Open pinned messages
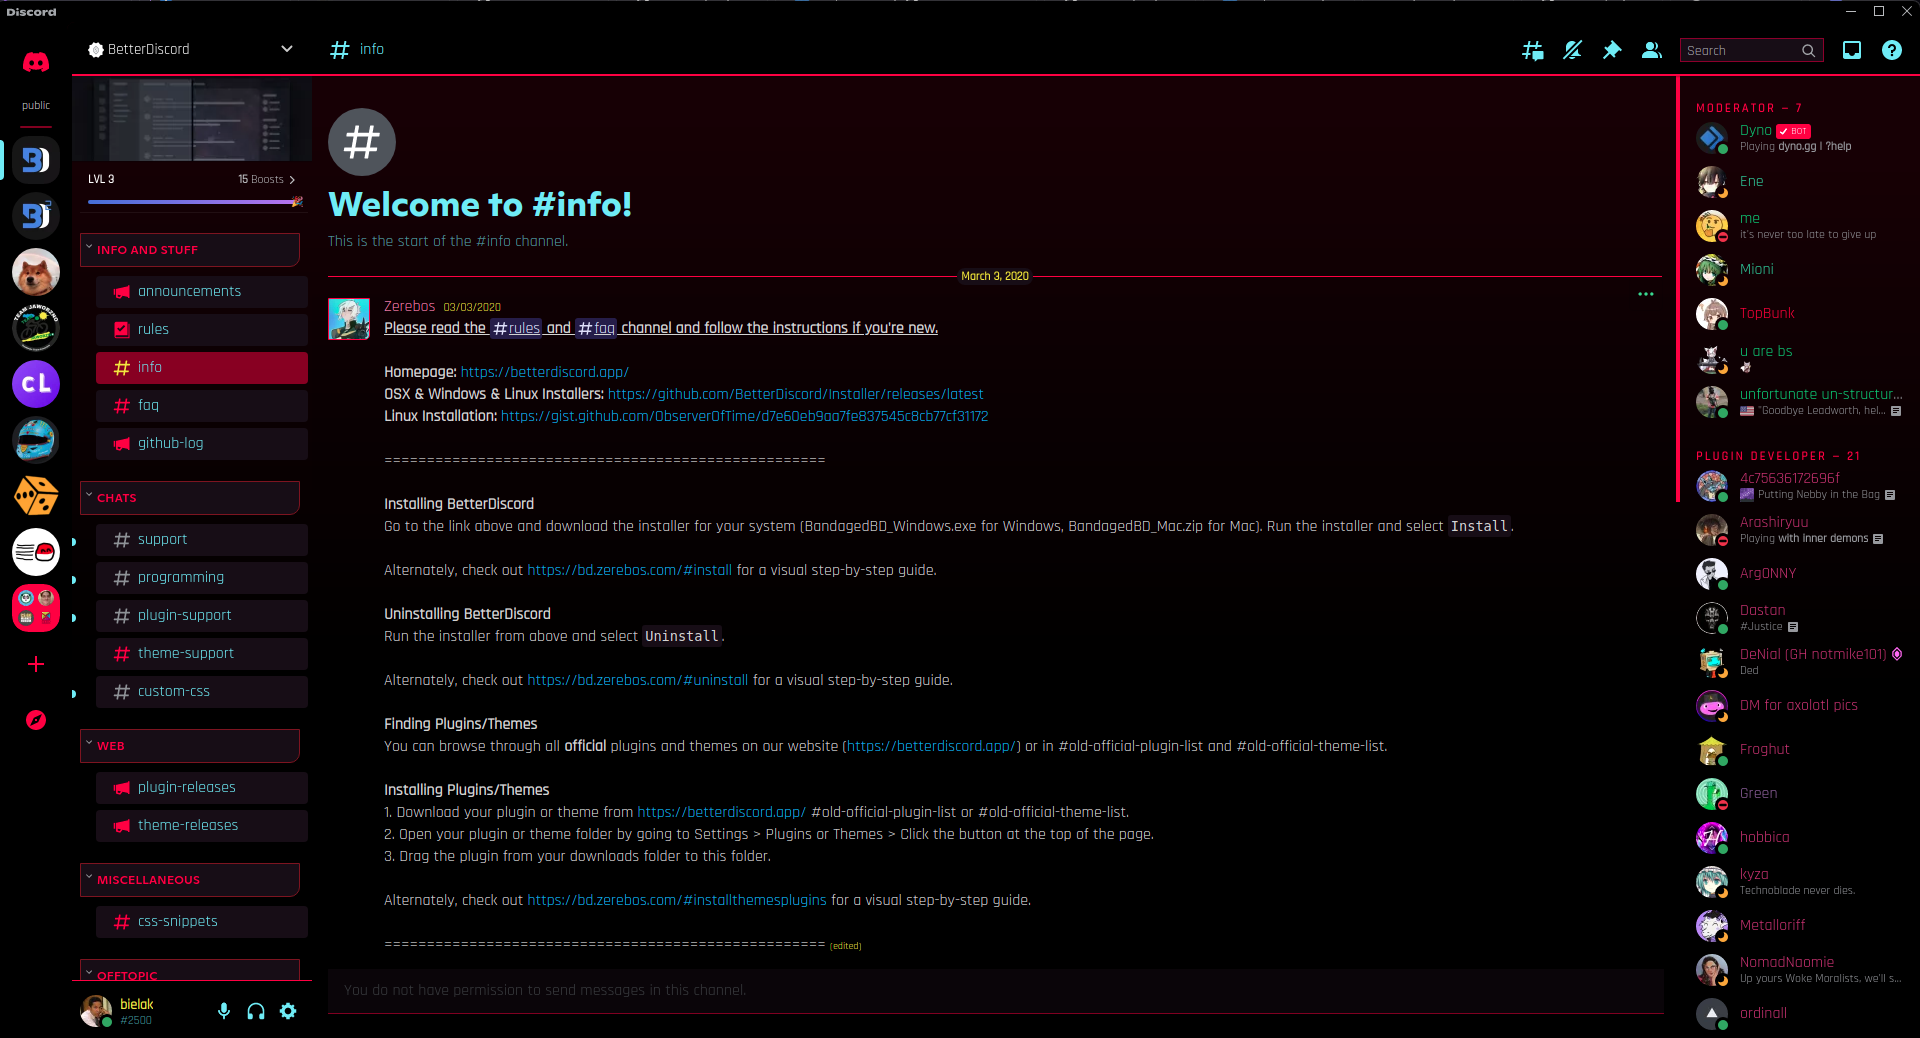This screenshot has width=1920, height=1038. [1612, 50]
